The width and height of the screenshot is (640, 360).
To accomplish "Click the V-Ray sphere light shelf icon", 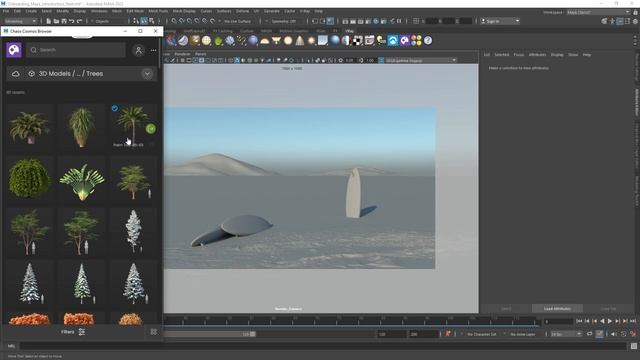I will pyautogui.click(x=288, y=40).
